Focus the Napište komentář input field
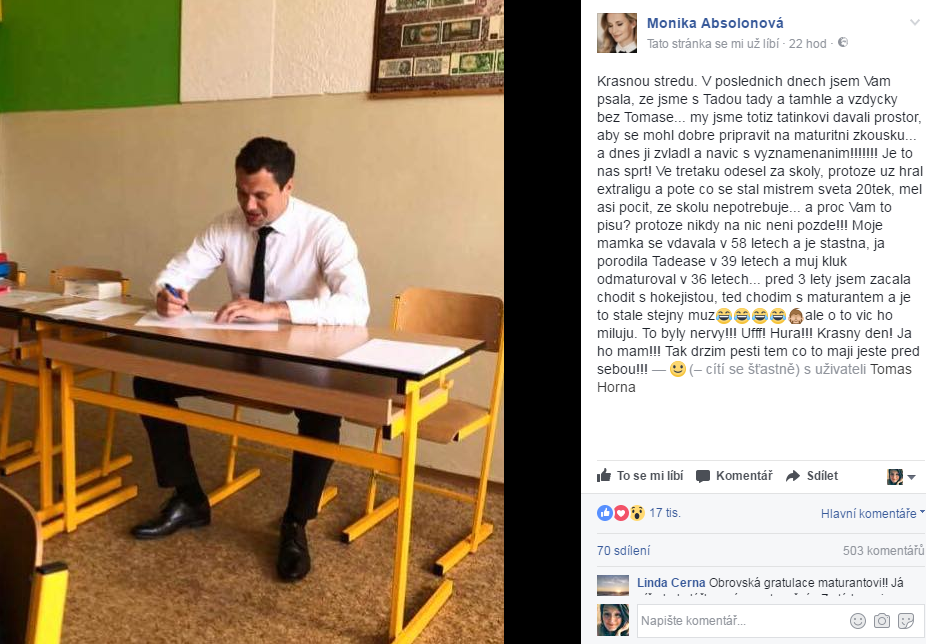The width and height of the screenshot is (926, 644). [x=742, y=620]
